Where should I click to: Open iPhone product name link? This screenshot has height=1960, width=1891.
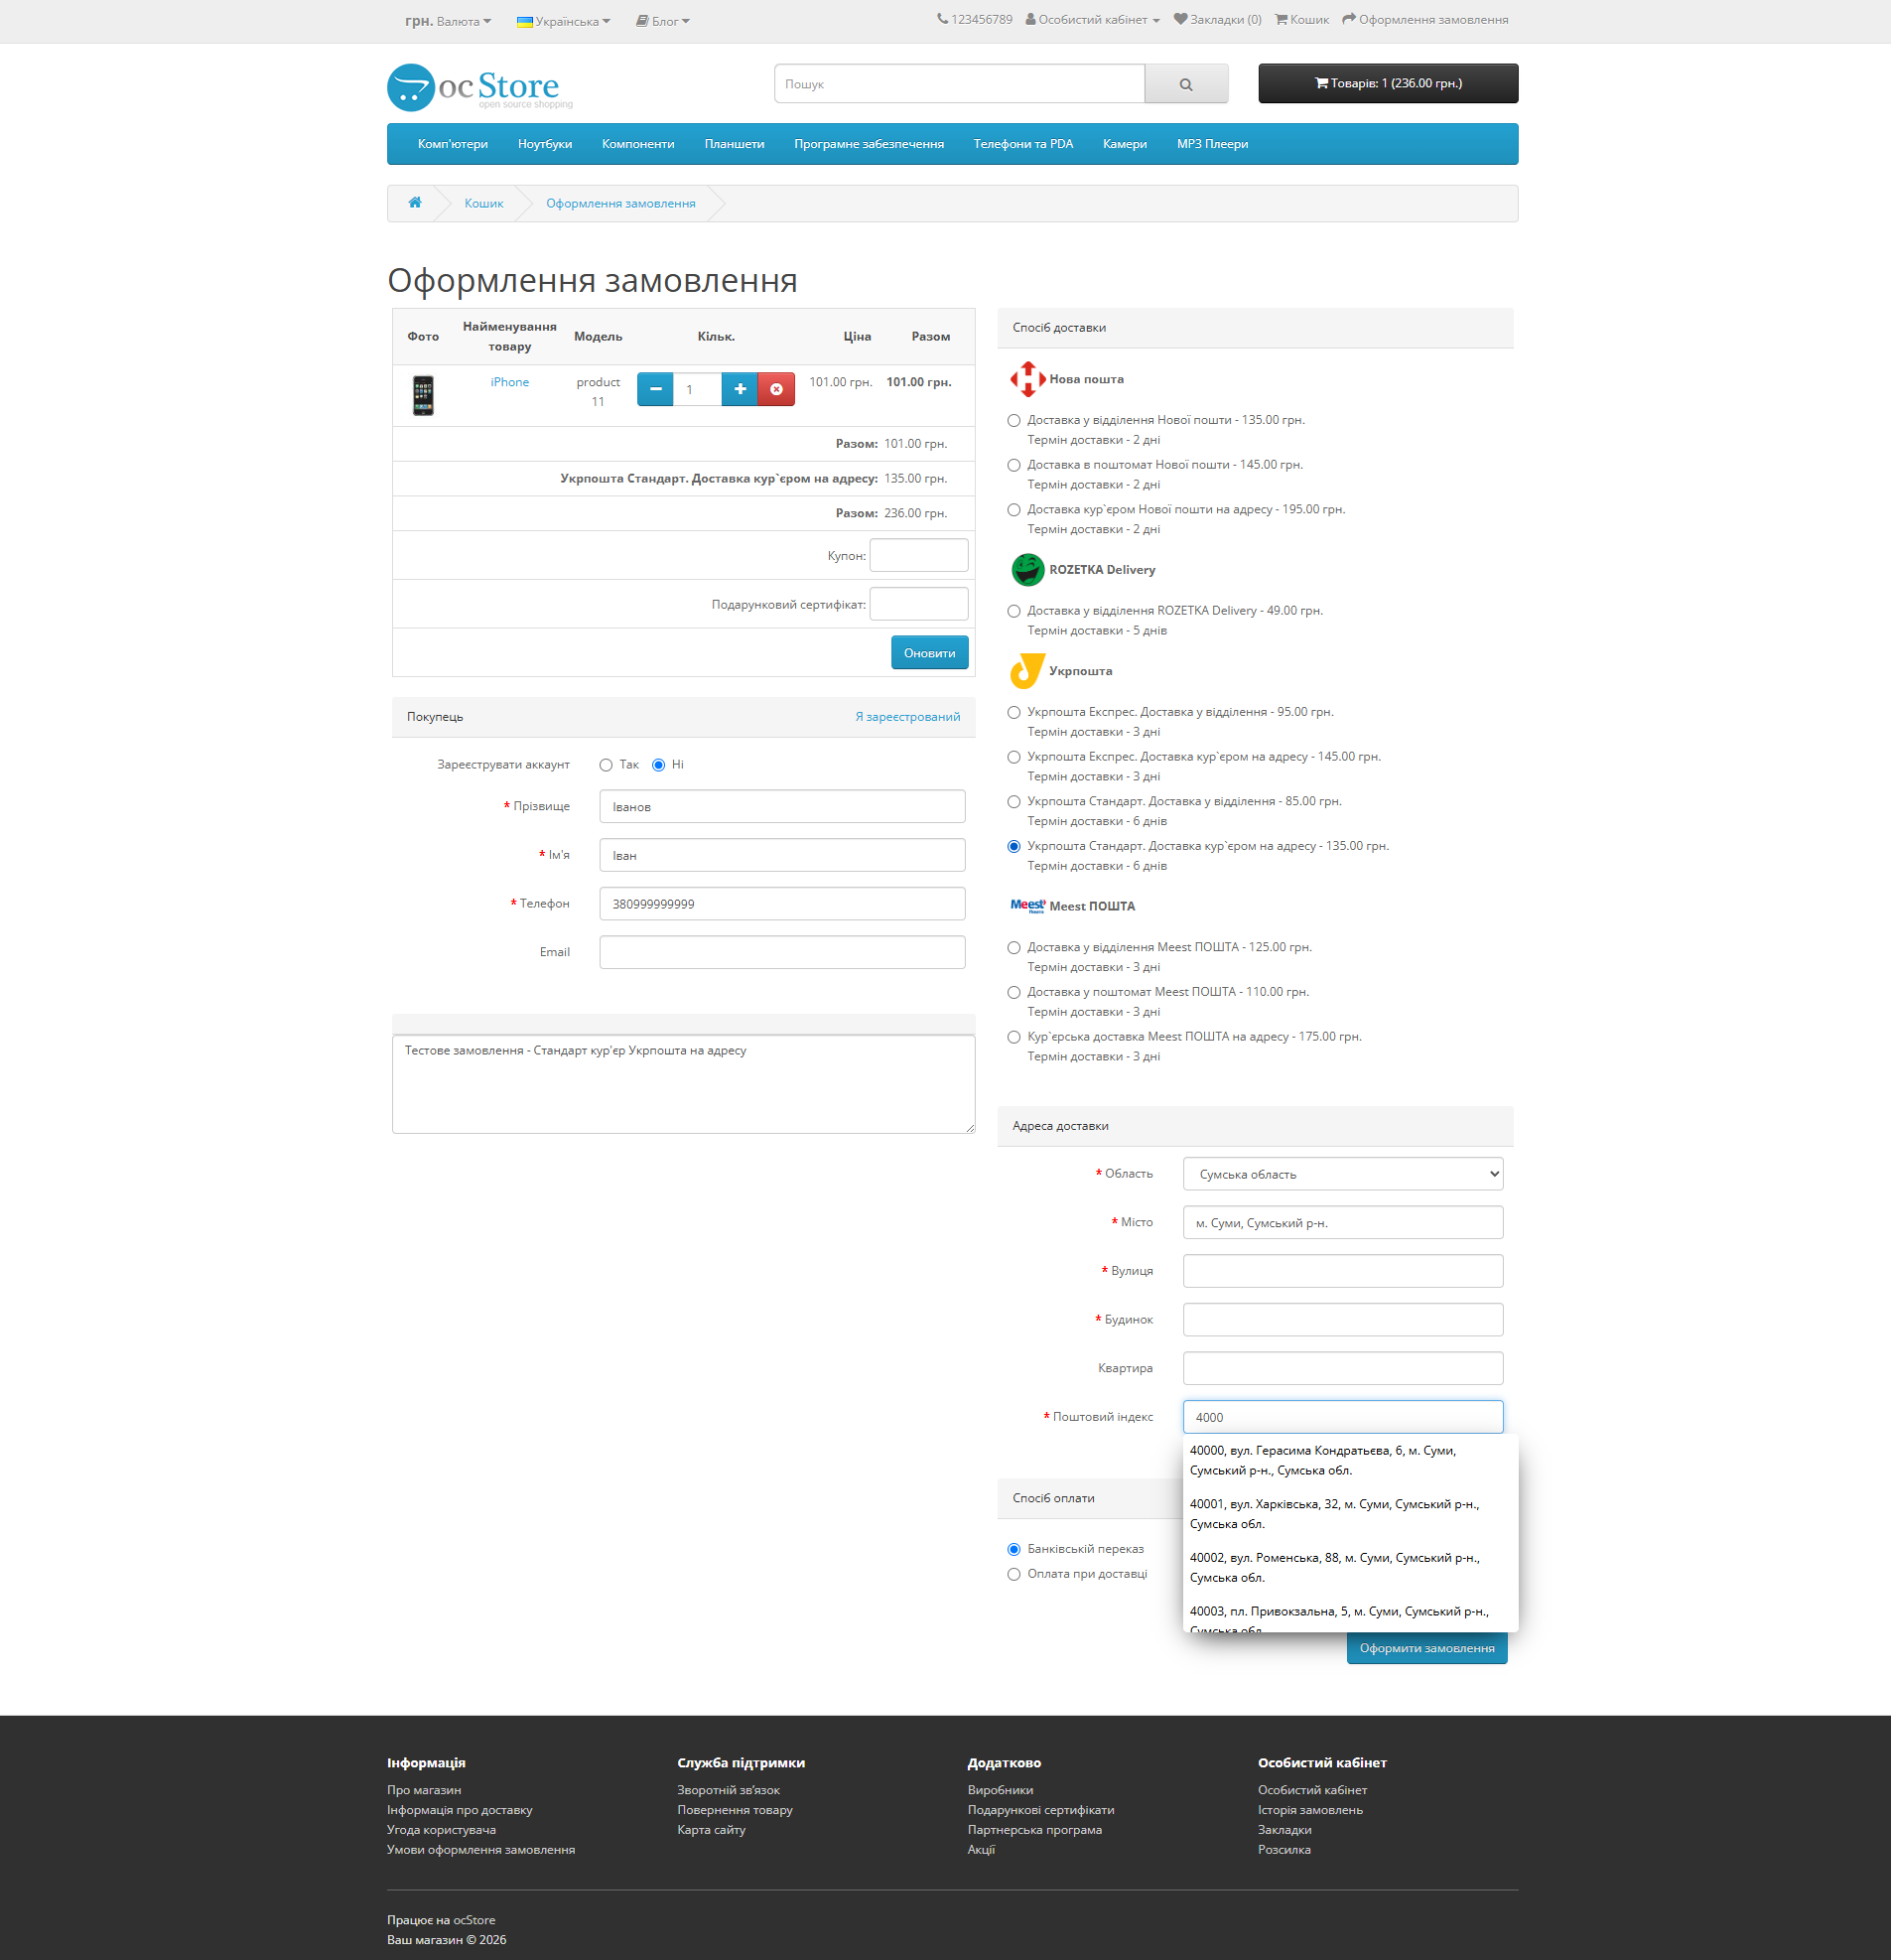coord(509,382)
